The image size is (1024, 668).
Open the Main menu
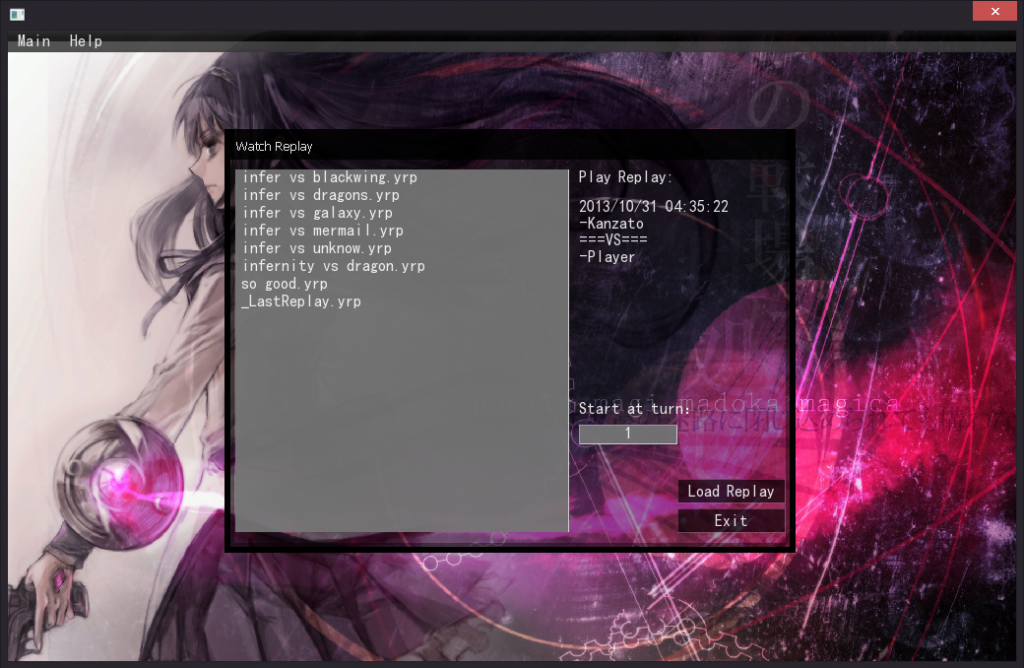pos(34,41)
